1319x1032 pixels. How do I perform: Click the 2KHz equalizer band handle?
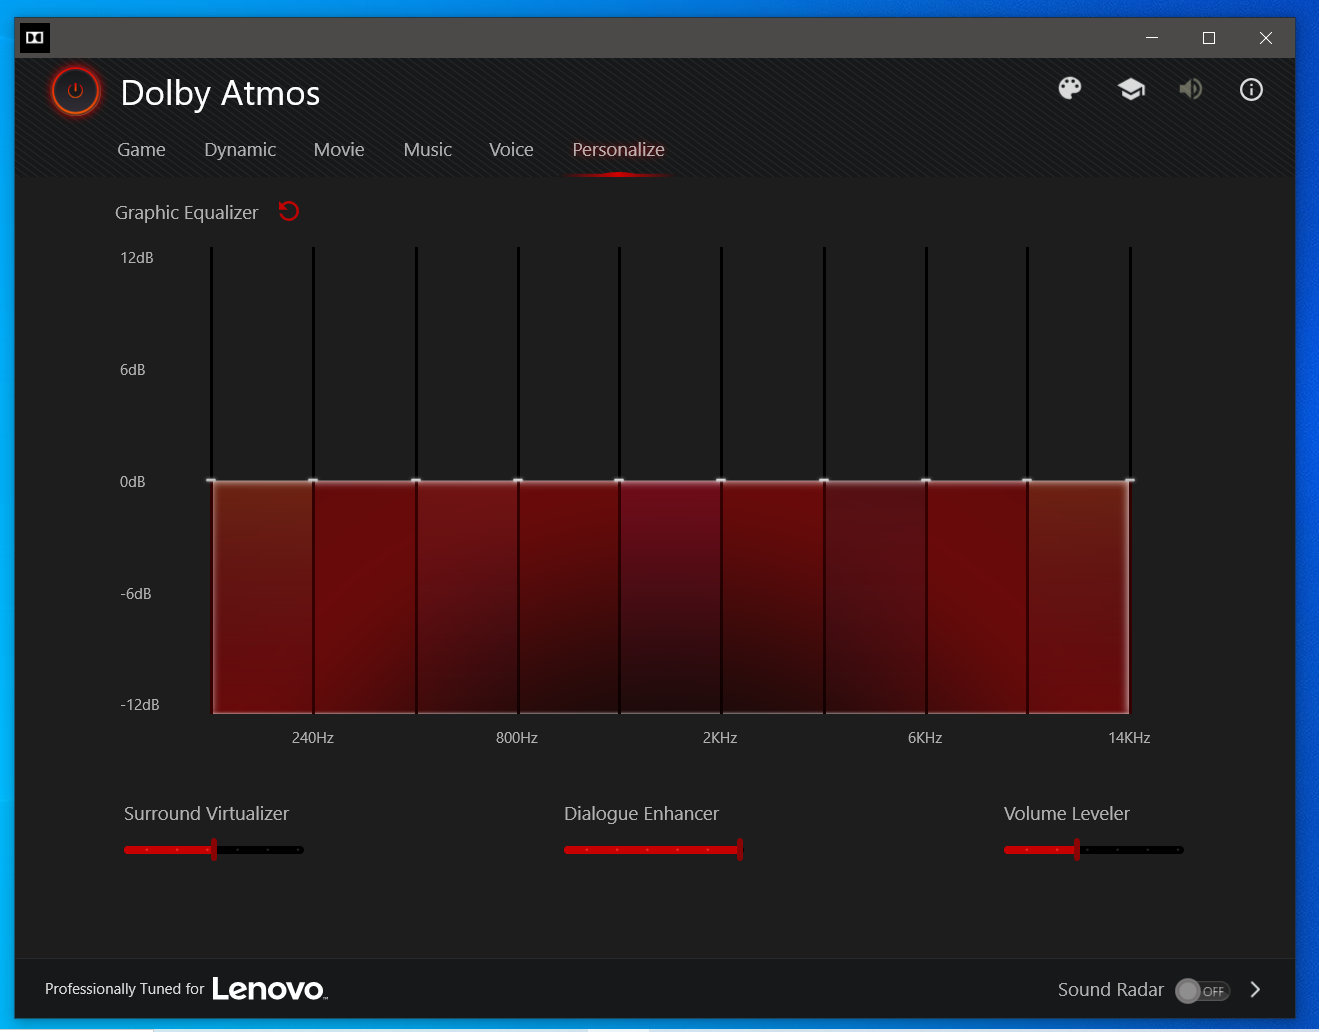[x=721, y=481]
